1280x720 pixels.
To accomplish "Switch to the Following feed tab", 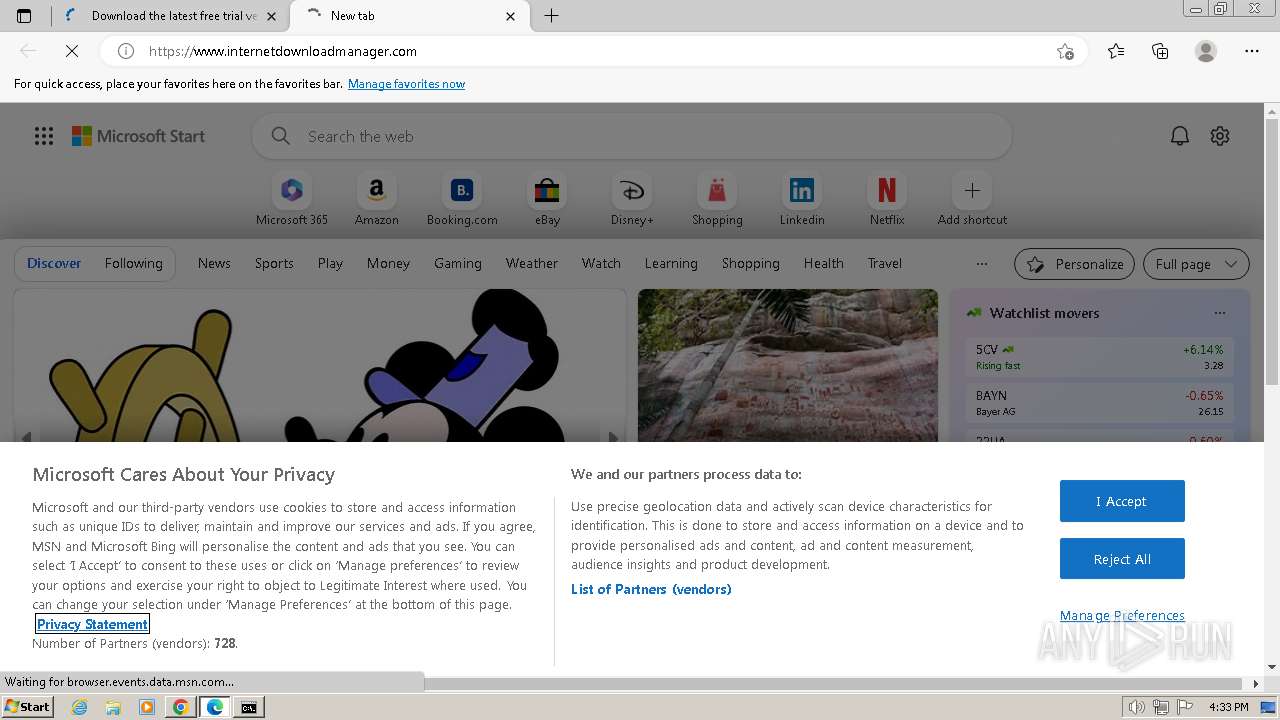I will point(134,263).
